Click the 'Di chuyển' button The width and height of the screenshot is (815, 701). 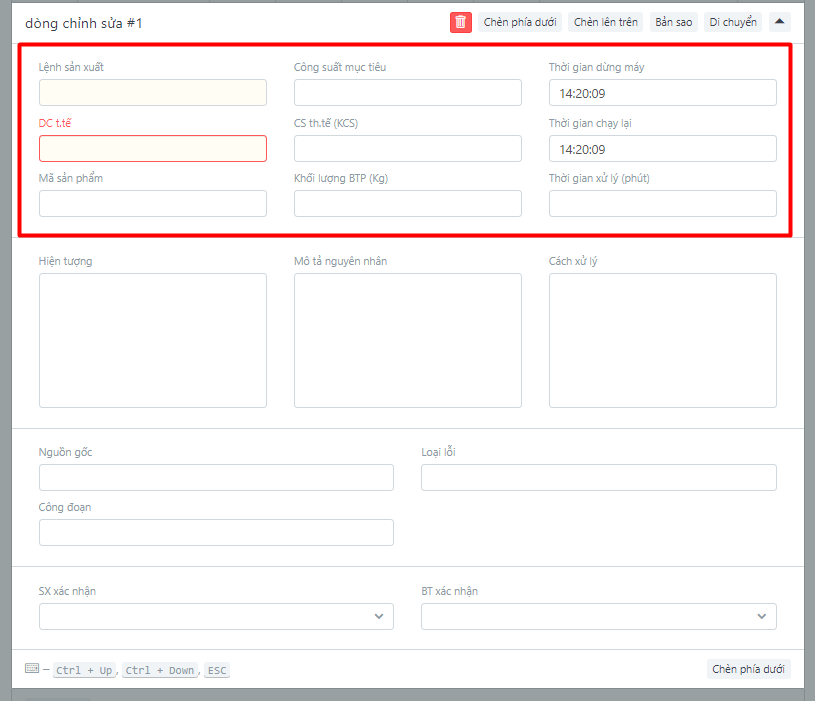[733, 22]
